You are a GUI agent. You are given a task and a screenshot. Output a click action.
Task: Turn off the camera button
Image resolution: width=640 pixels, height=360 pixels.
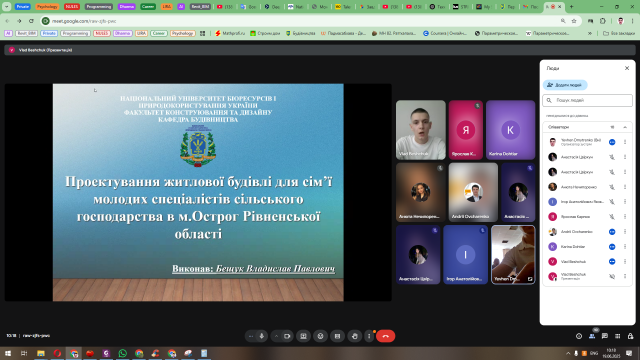(287, 336)
